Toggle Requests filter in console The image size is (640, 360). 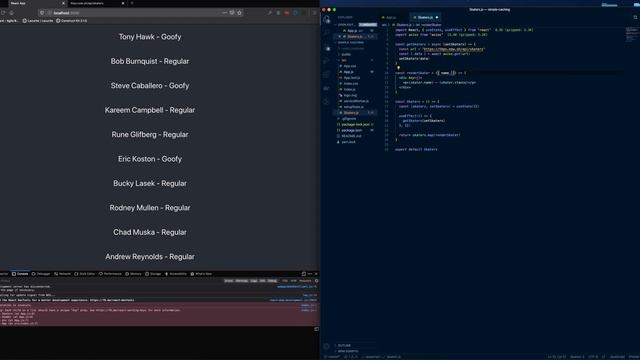(305, 281)
